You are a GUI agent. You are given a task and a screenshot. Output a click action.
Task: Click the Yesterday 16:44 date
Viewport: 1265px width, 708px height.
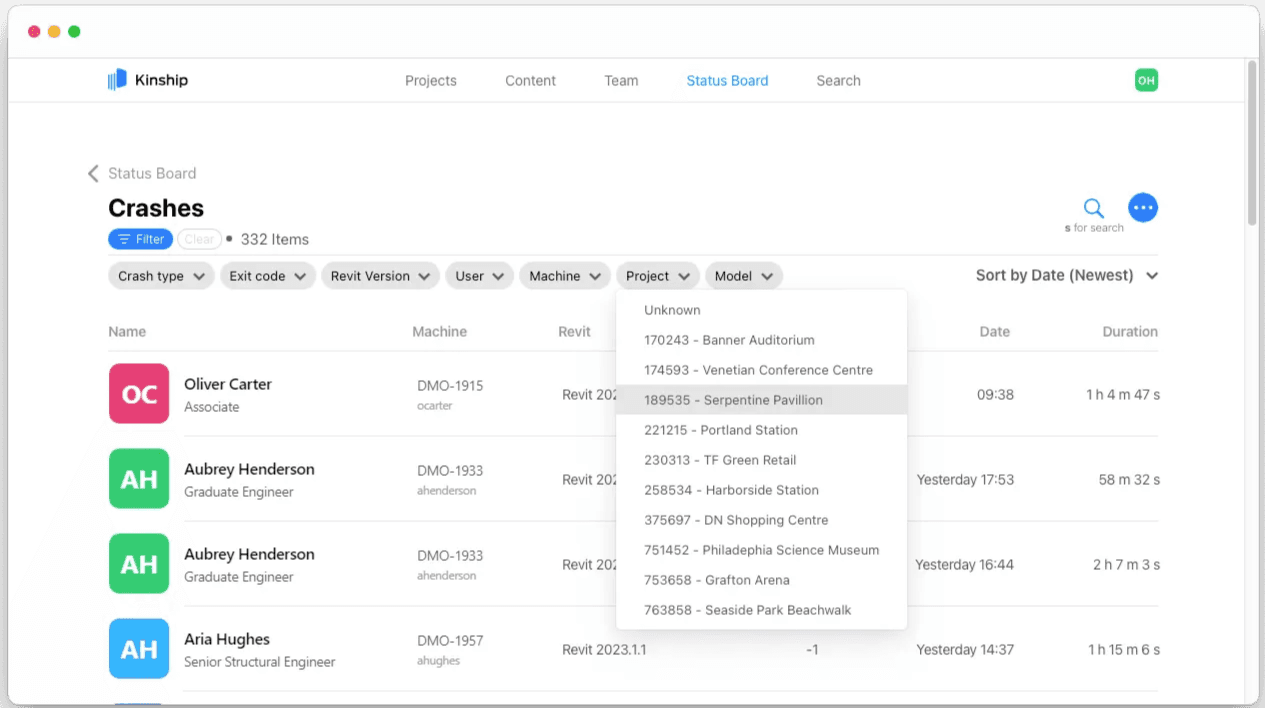964,565
